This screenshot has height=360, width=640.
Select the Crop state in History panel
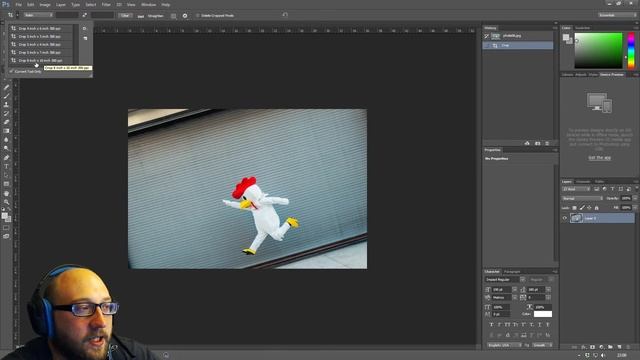click(x=518, y=45)
